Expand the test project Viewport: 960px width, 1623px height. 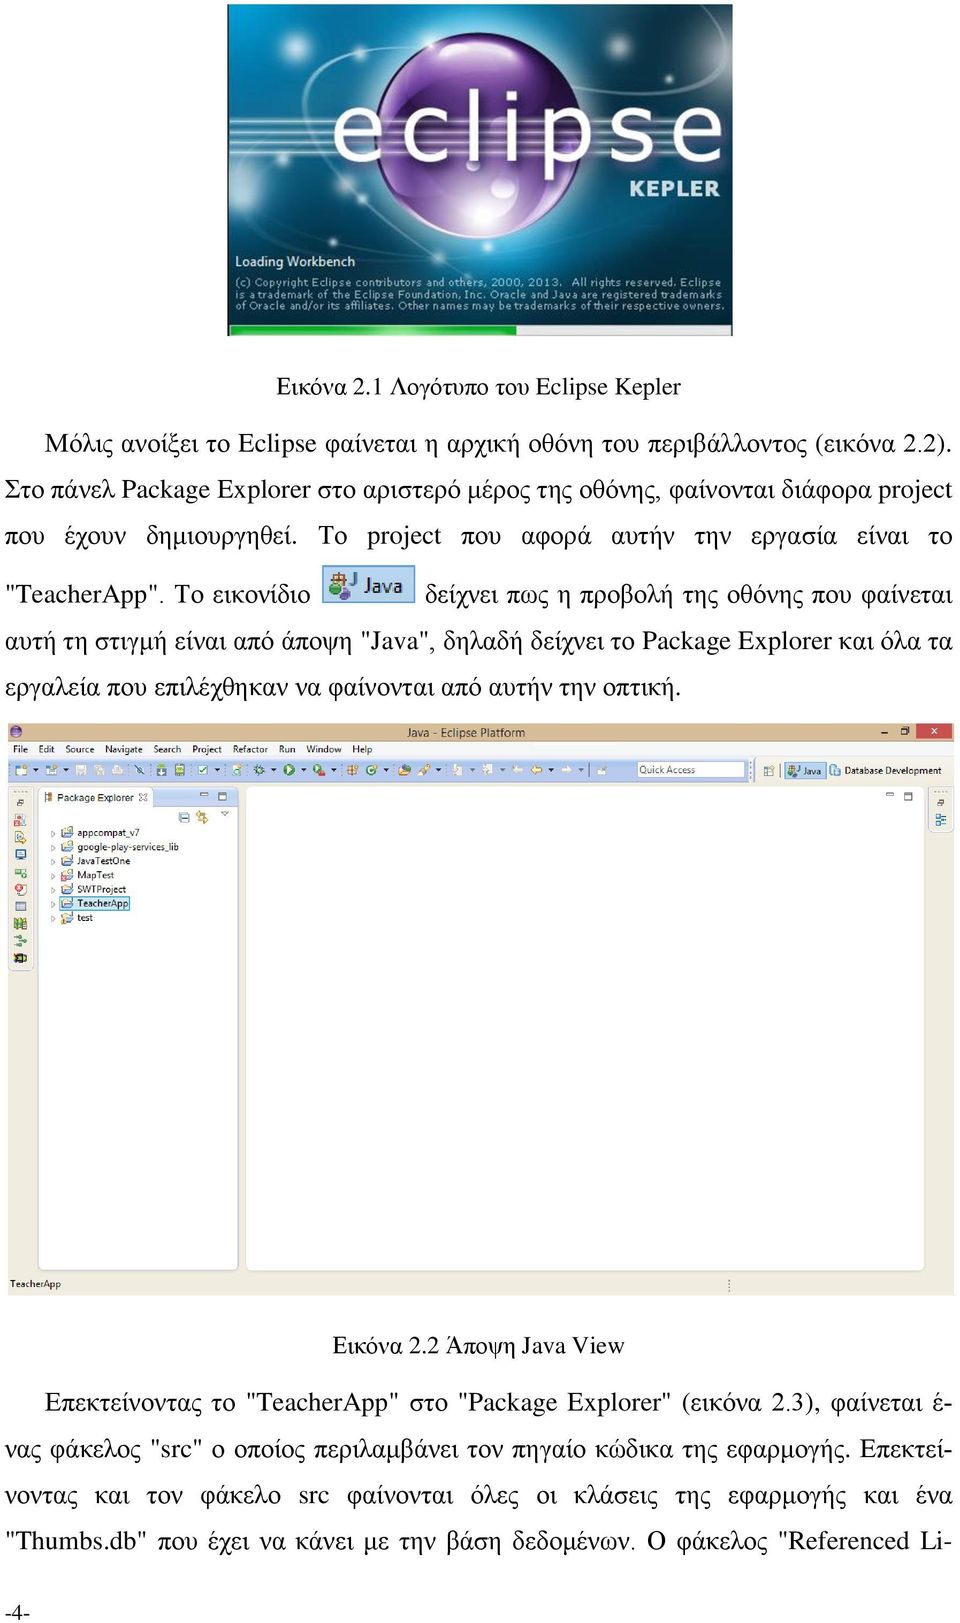pos(53,917)
